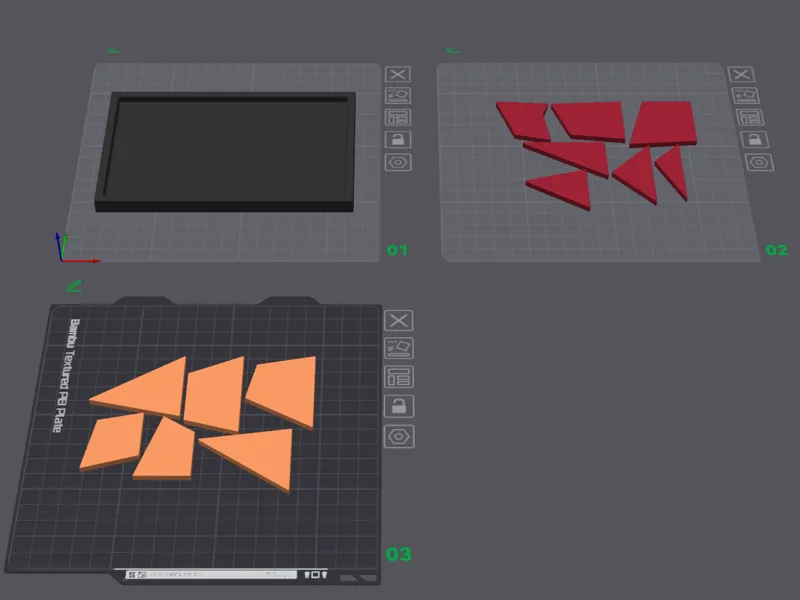Select the bottom-middle orange quadrilateral piece

coord(167,452)
